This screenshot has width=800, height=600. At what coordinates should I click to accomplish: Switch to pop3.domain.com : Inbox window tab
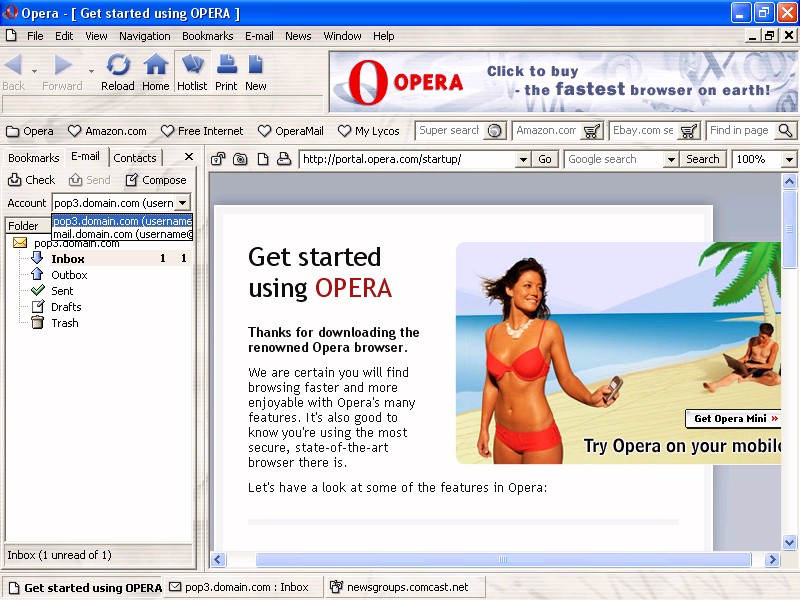click(x=245, y=587)
